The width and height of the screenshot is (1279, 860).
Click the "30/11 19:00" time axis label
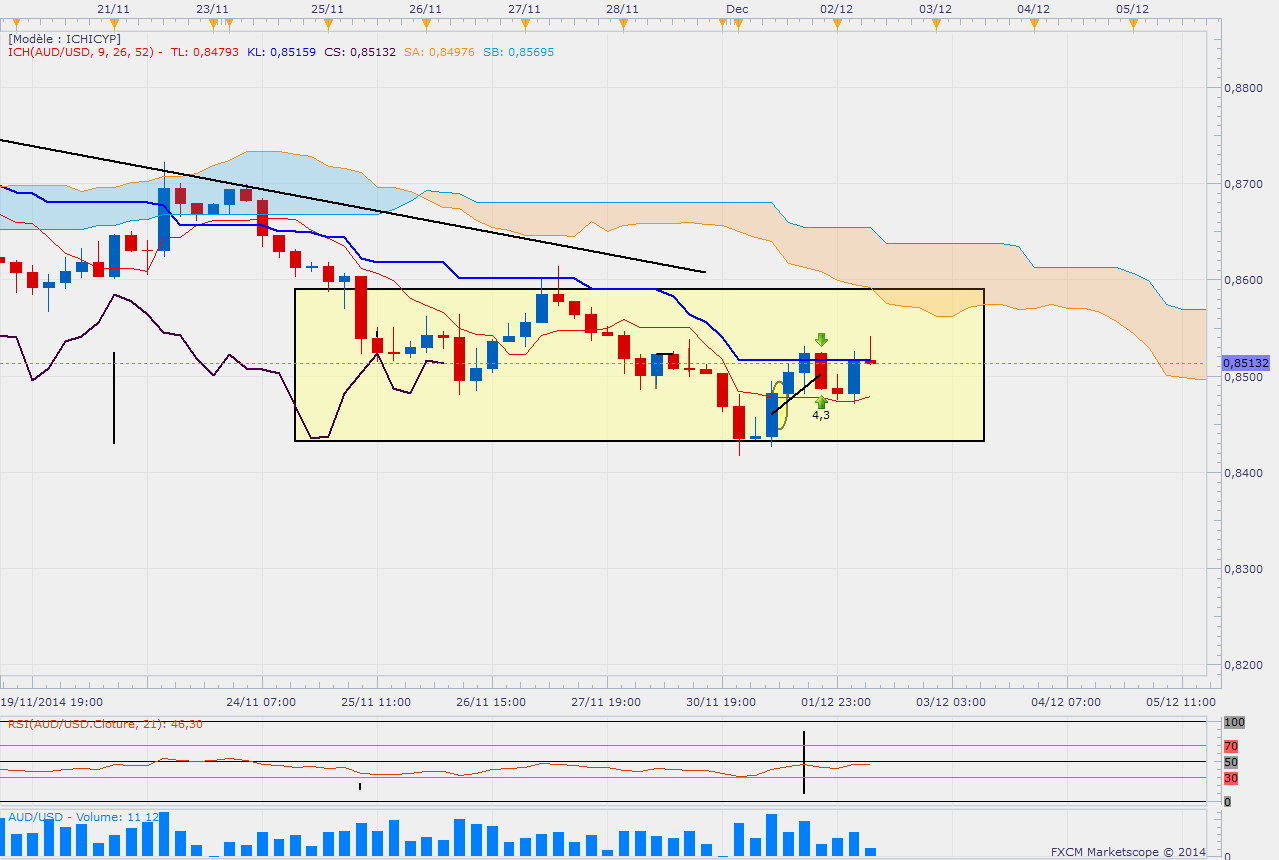(x=722, y=702)
